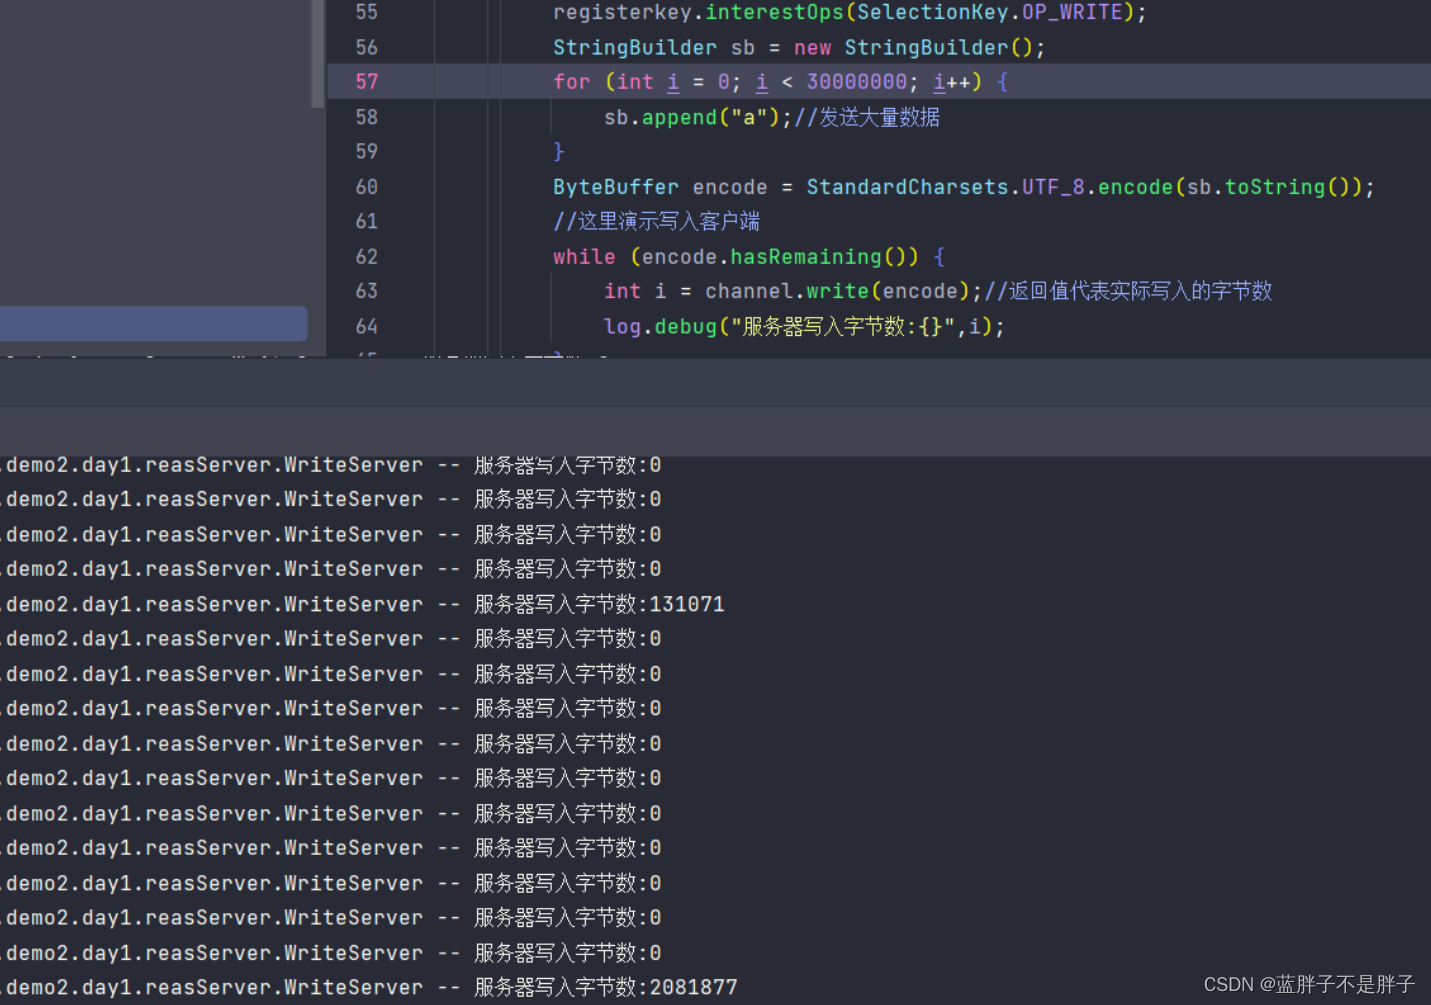The image size is (1431, 1005).
Task: Select highlighted line number 57 in gutter
Action: point(367,82)
